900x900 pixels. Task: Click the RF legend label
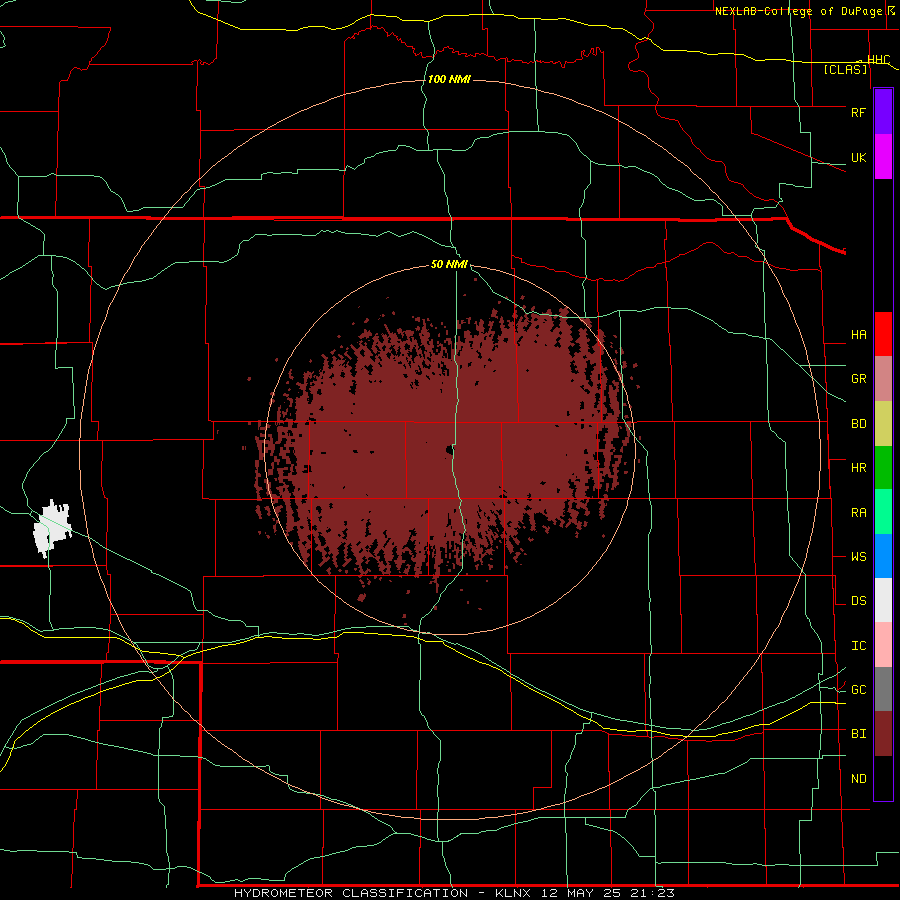858,112
